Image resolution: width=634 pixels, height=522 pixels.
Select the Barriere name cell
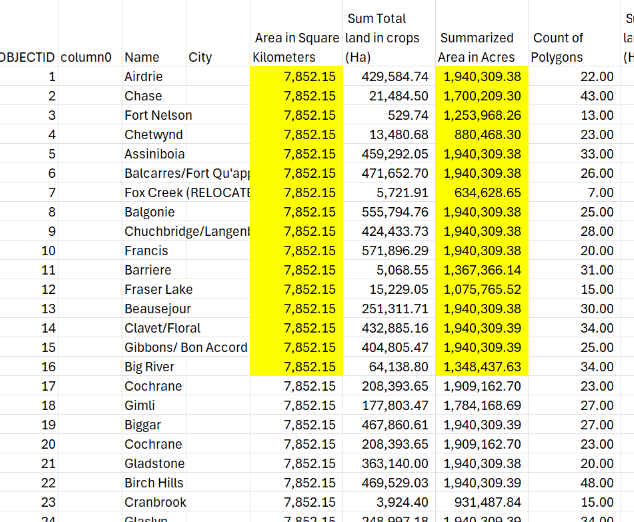148,270
